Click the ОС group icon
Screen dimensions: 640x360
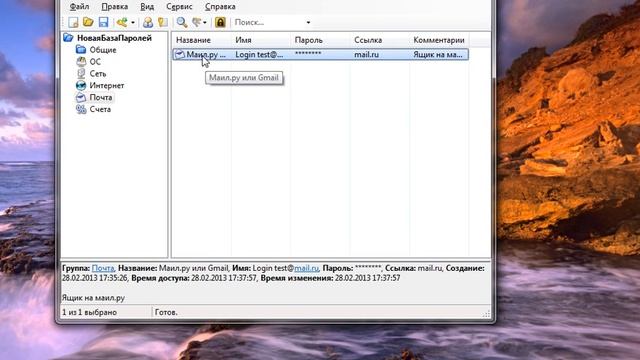click(x=81, y=61)
